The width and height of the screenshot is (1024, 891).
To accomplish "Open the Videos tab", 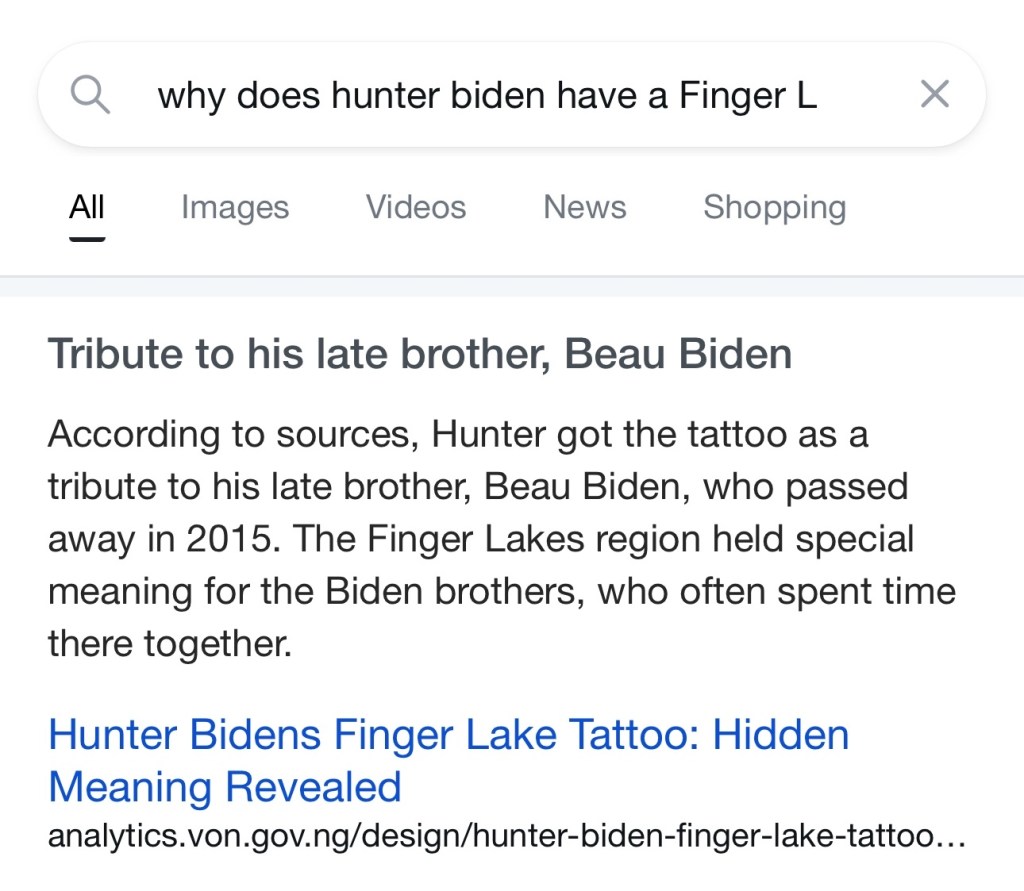I will 416,207.
